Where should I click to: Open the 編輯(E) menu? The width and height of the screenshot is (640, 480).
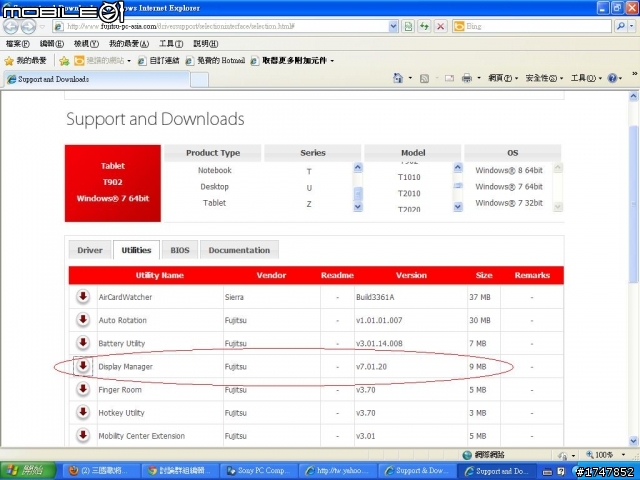[x=51, y=43]
